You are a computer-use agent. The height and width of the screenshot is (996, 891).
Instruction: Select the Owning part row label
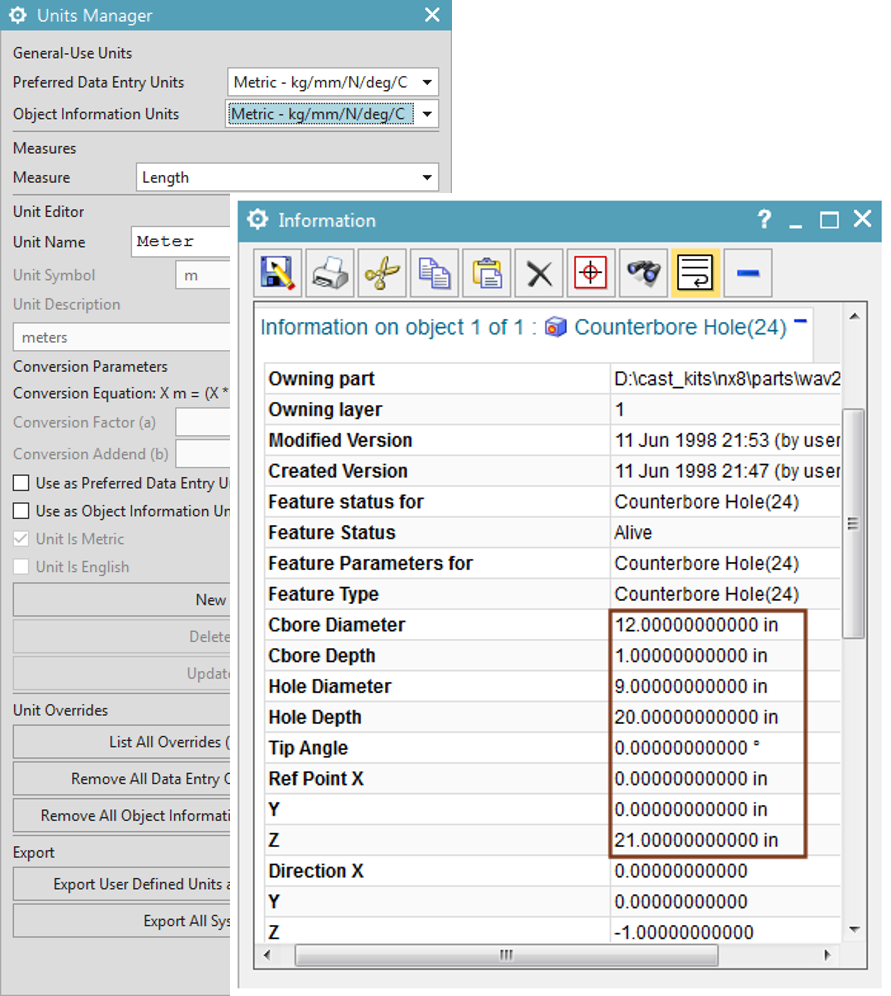coord(321,379)
